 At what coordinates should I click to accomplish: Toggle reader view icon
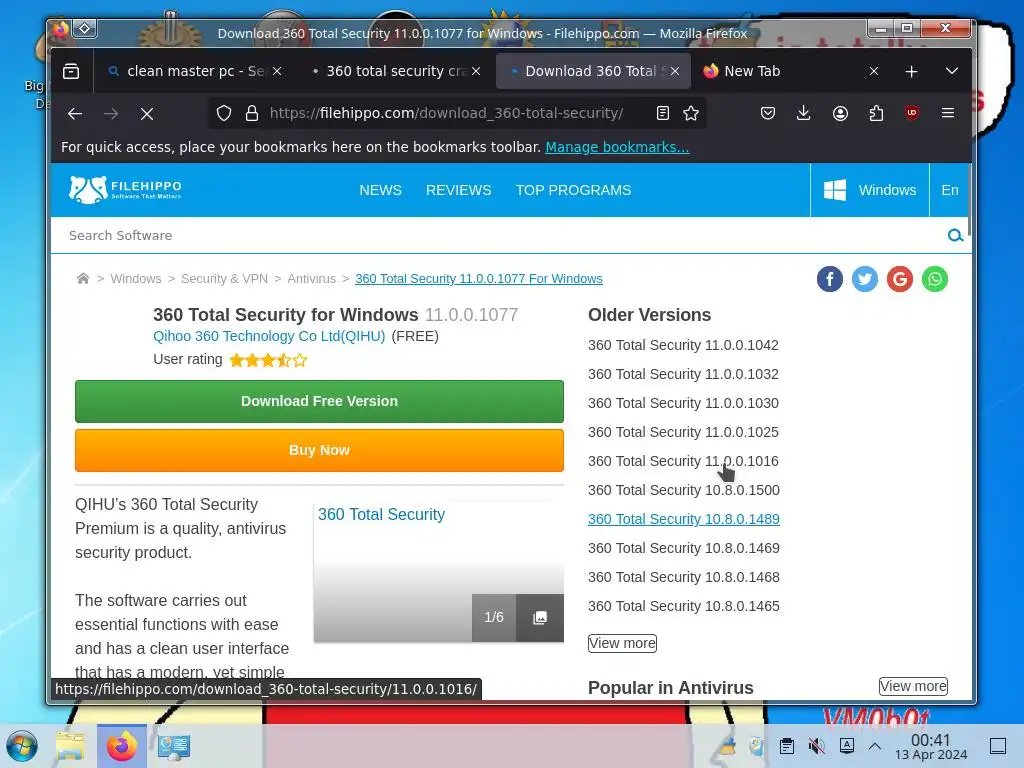point(663,113)
